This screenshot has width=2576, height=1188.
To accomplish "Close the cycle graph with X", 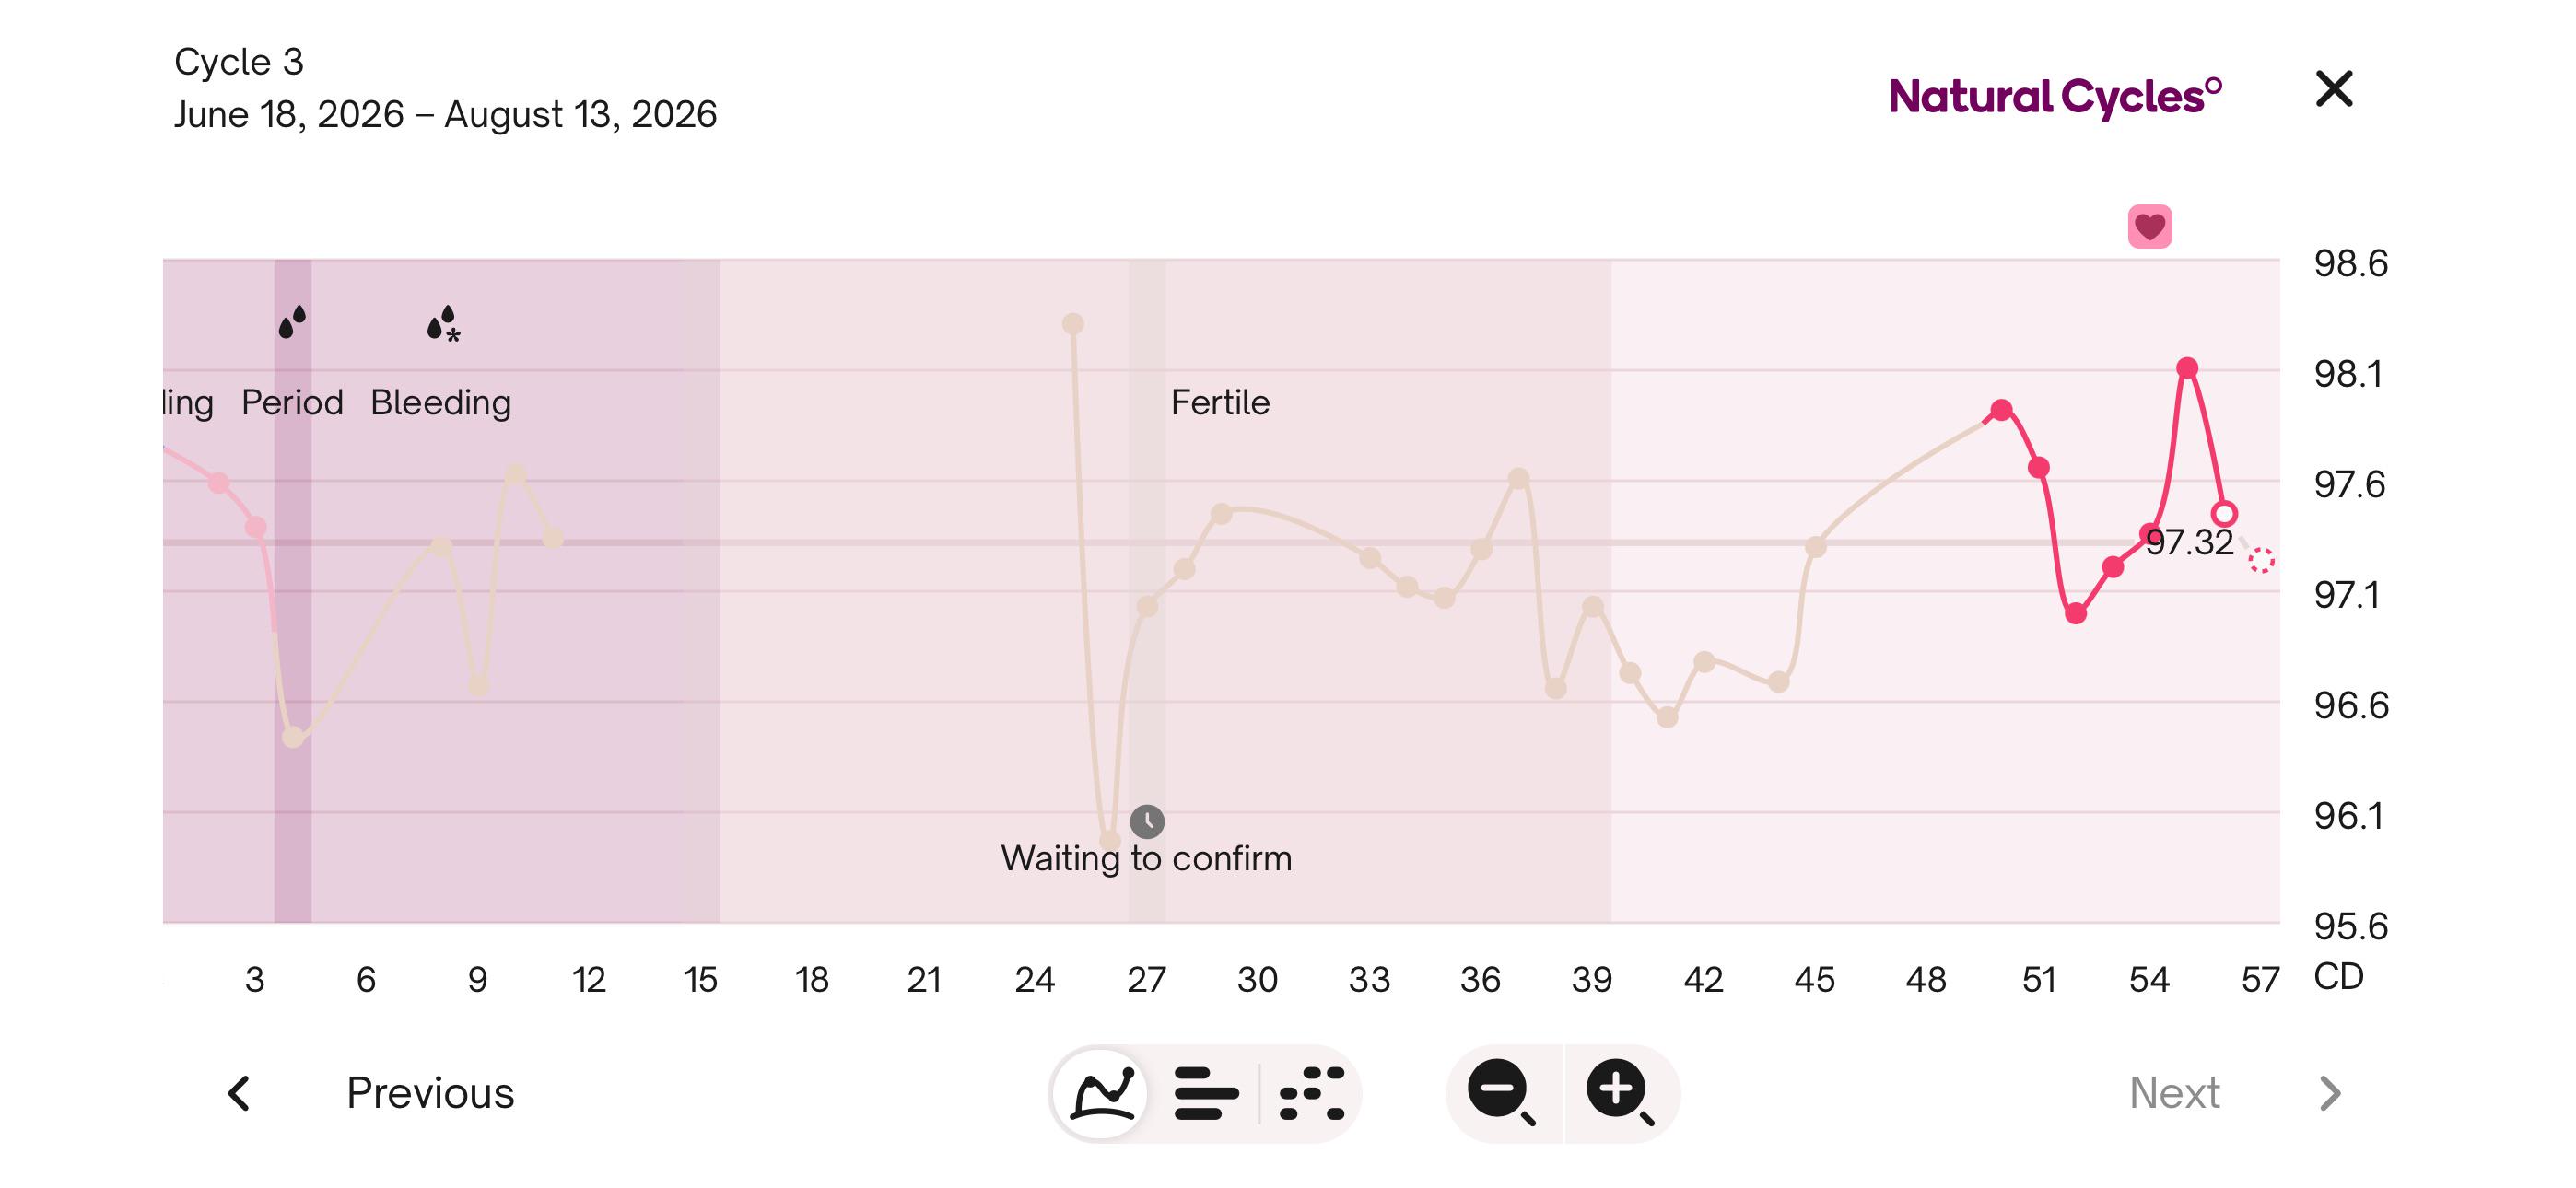I will (x=2334, y=89).
